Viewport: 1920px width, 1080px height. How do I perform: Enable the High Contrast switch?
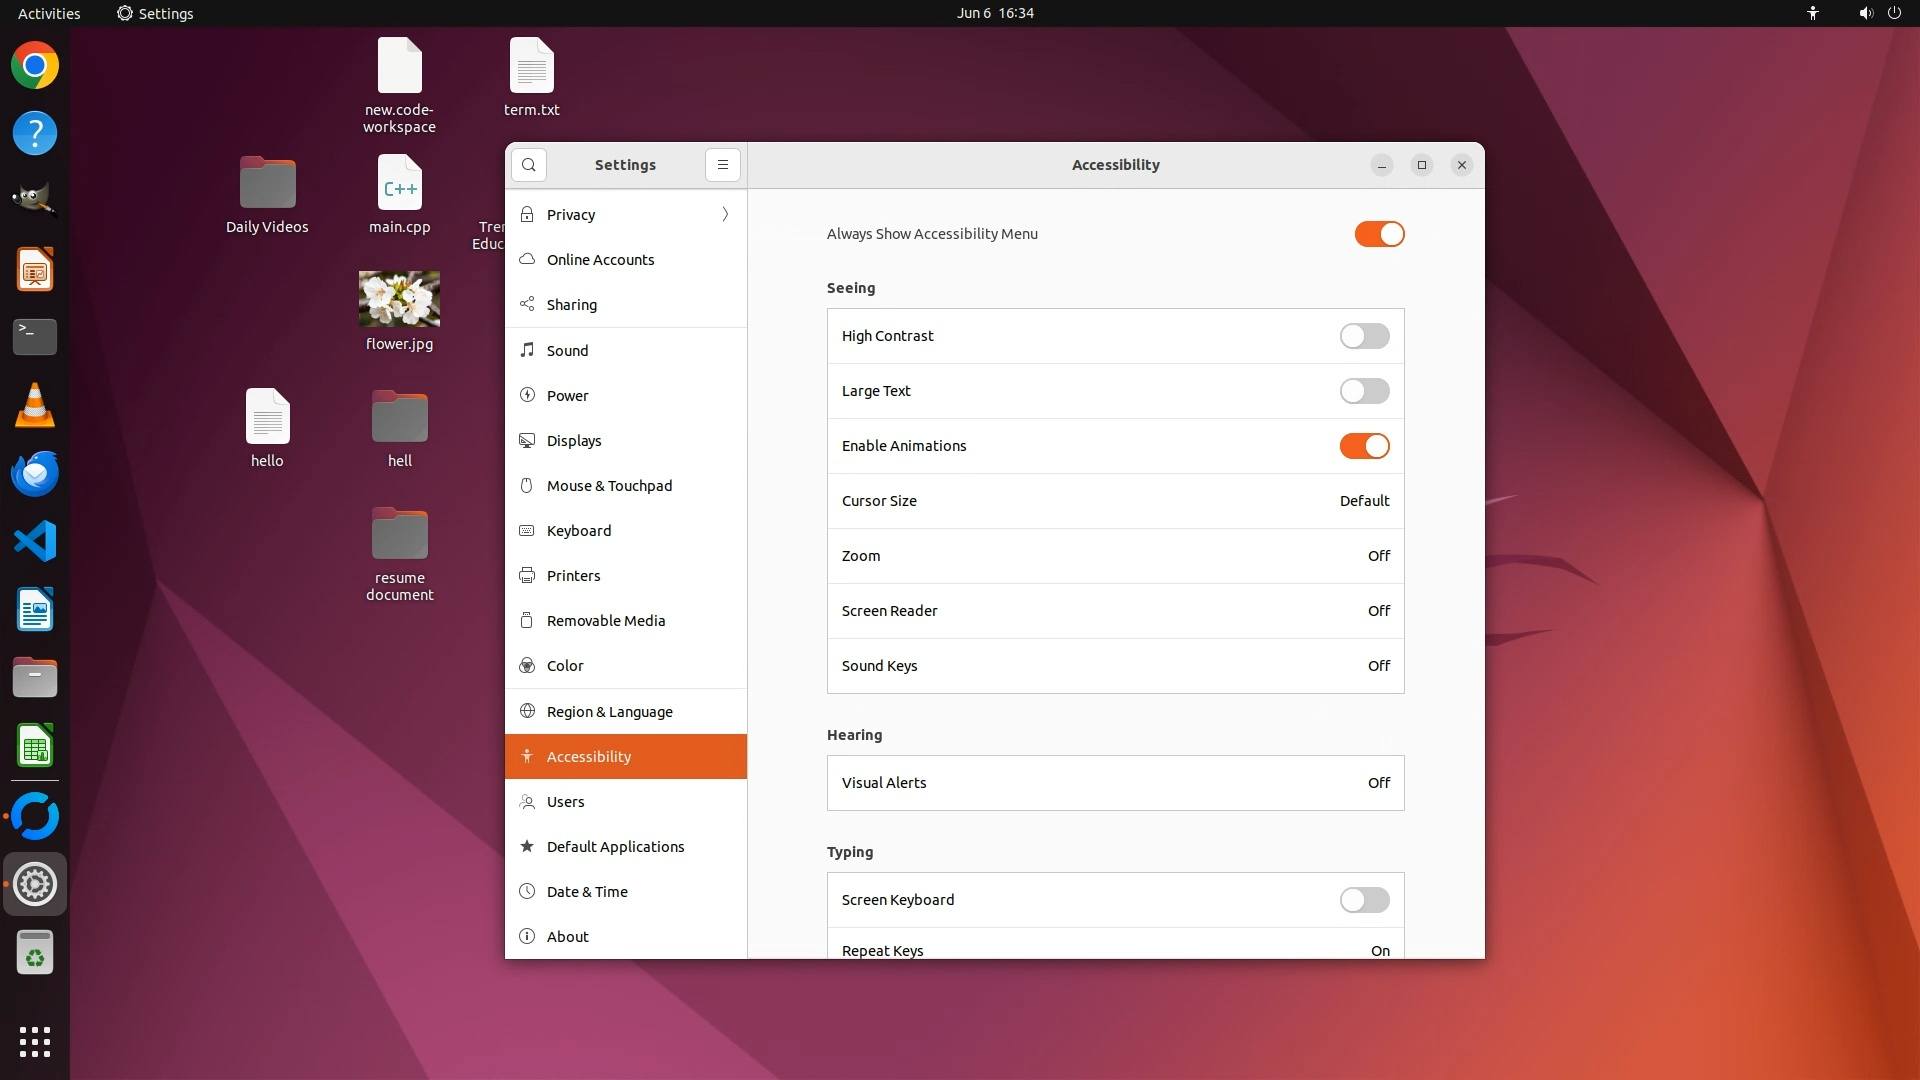[1364, 336]
